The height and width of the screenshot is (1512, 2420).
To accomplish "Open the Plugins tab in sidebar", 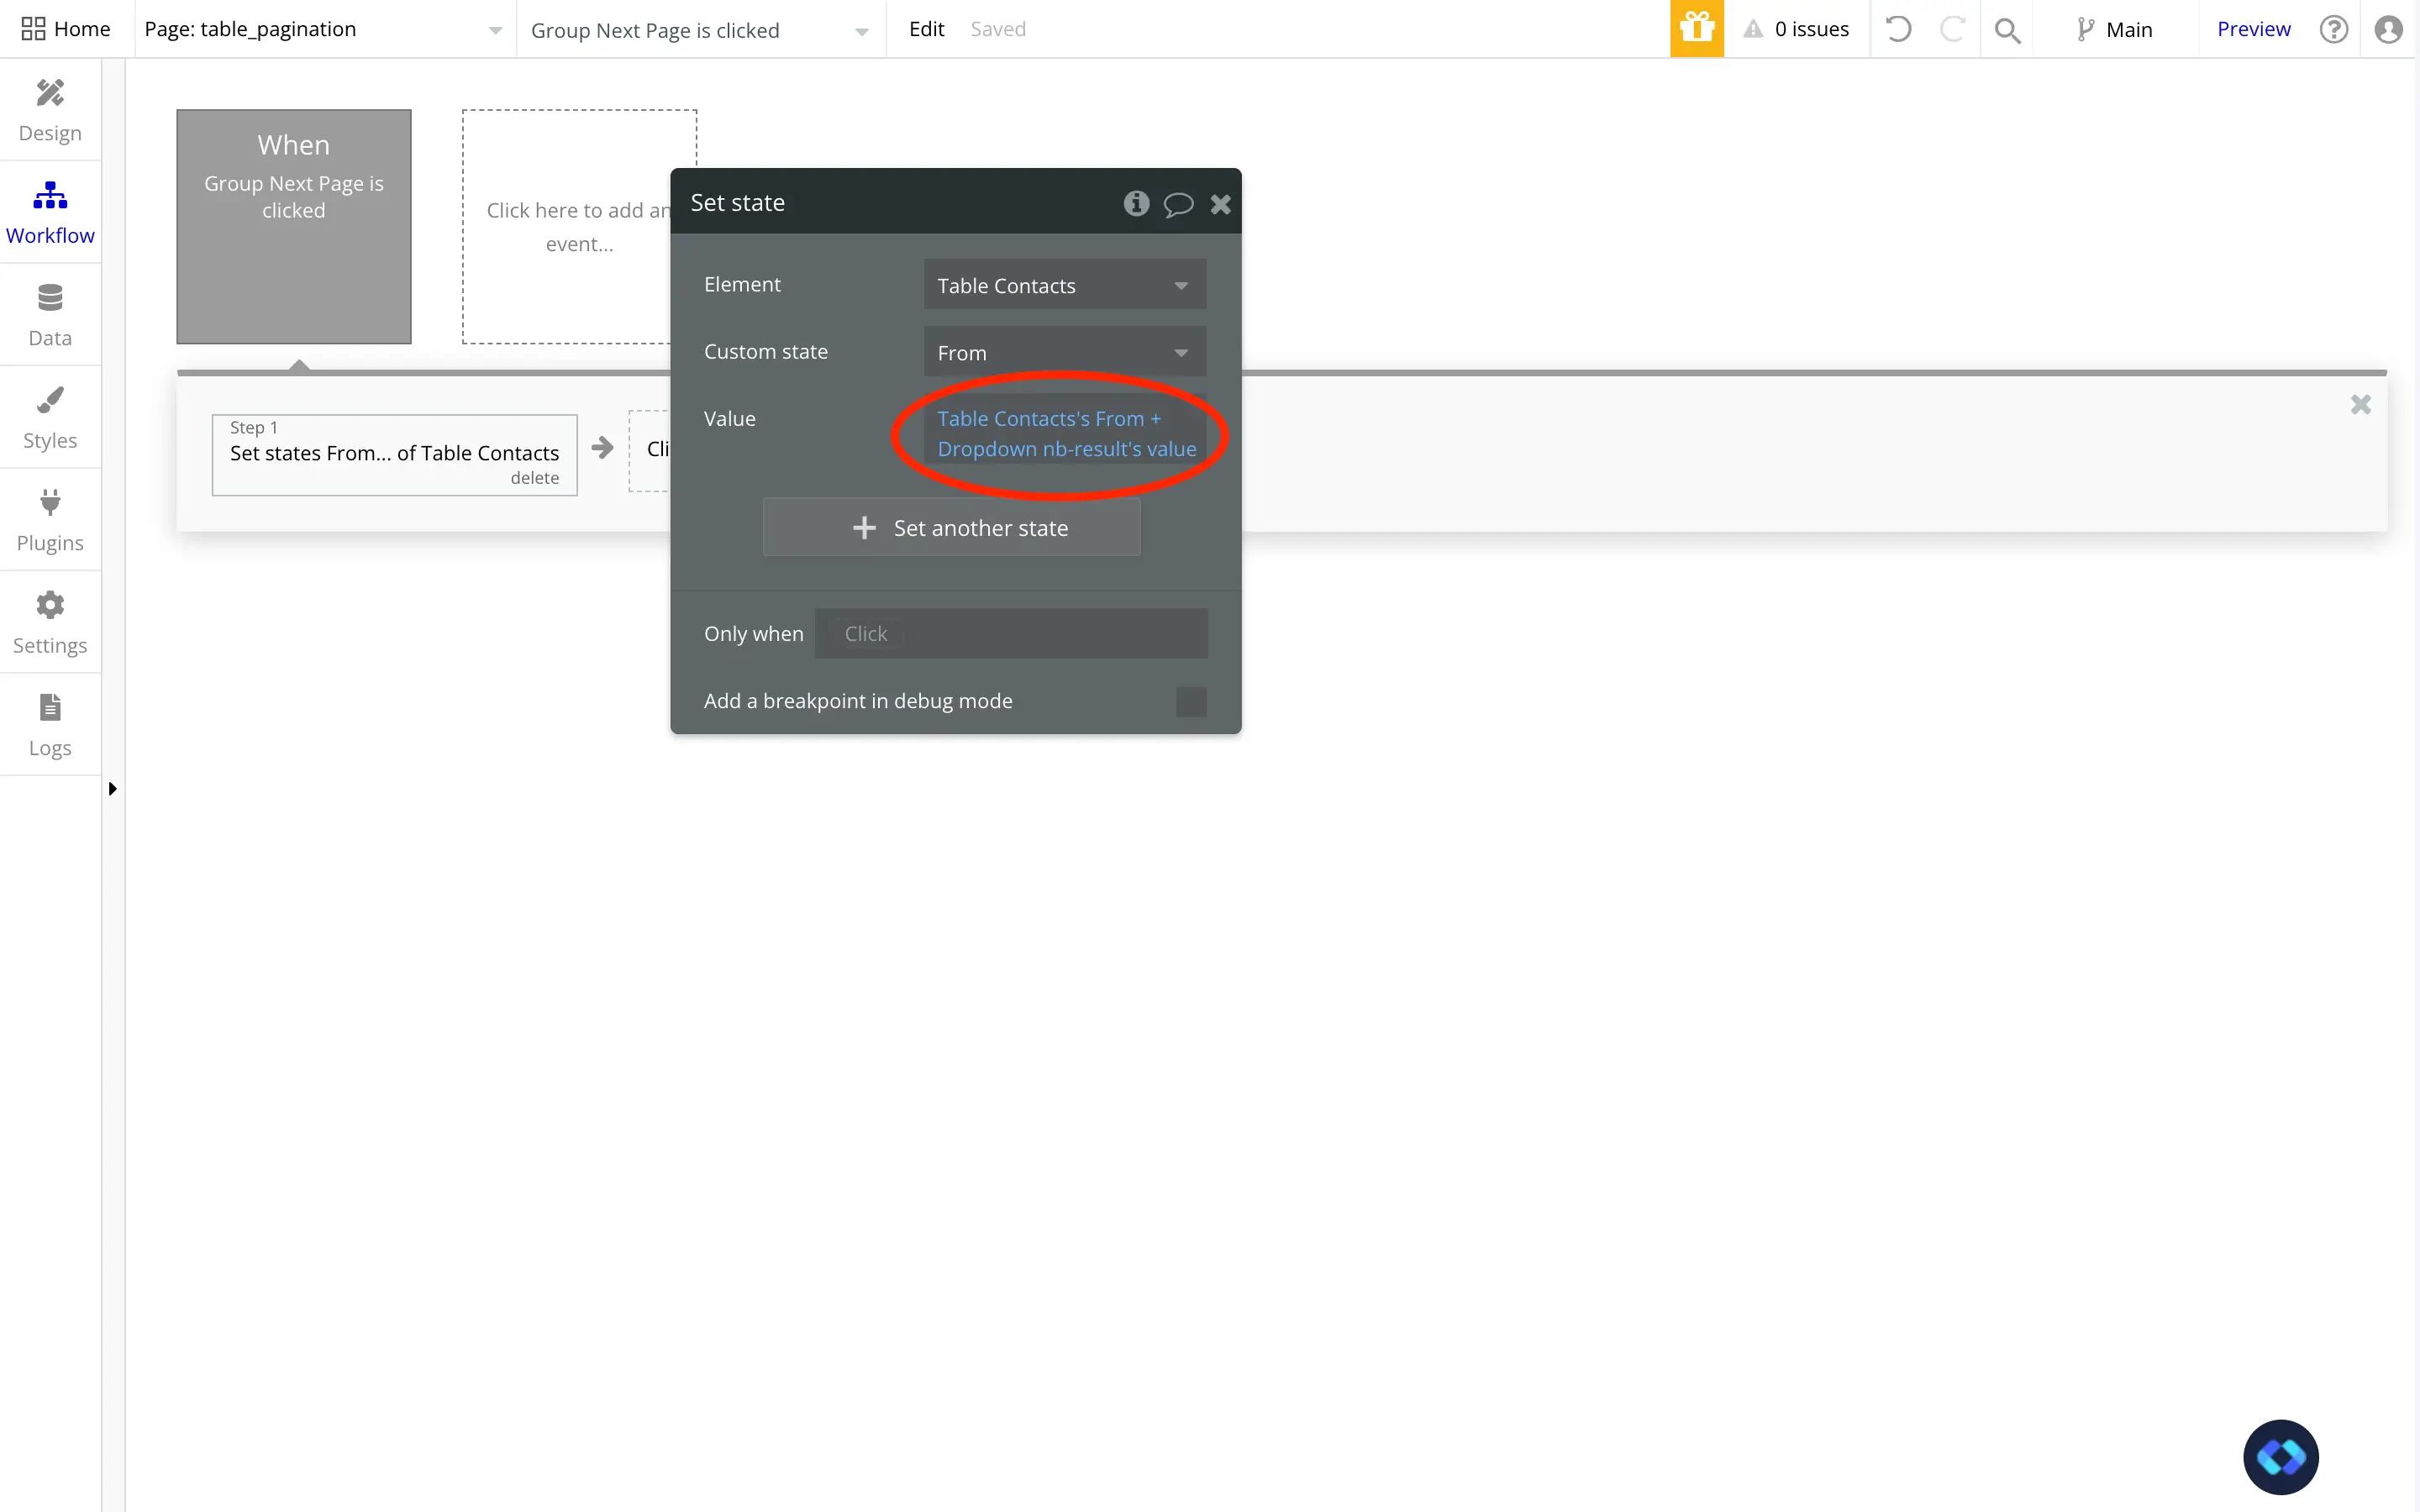I will click(x=50, y=520).
